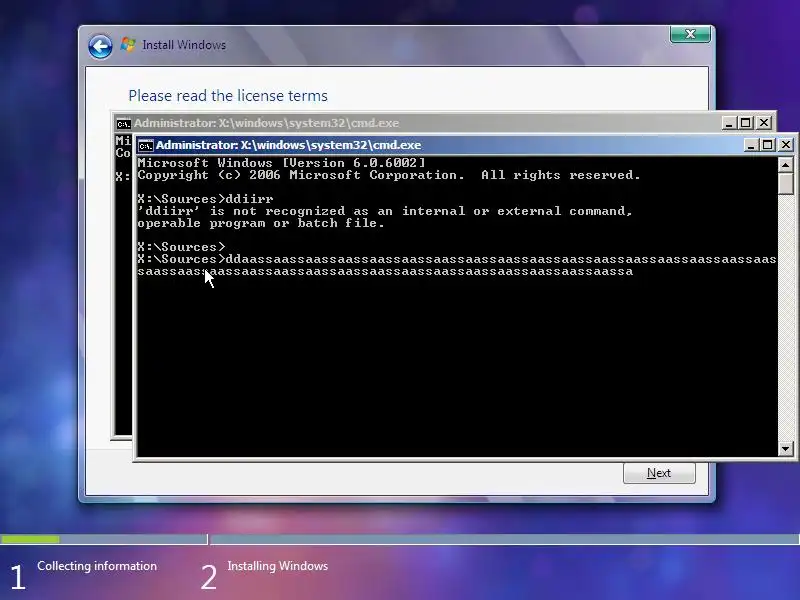Click the 'is not recognized' error message line

coord(385,211)
